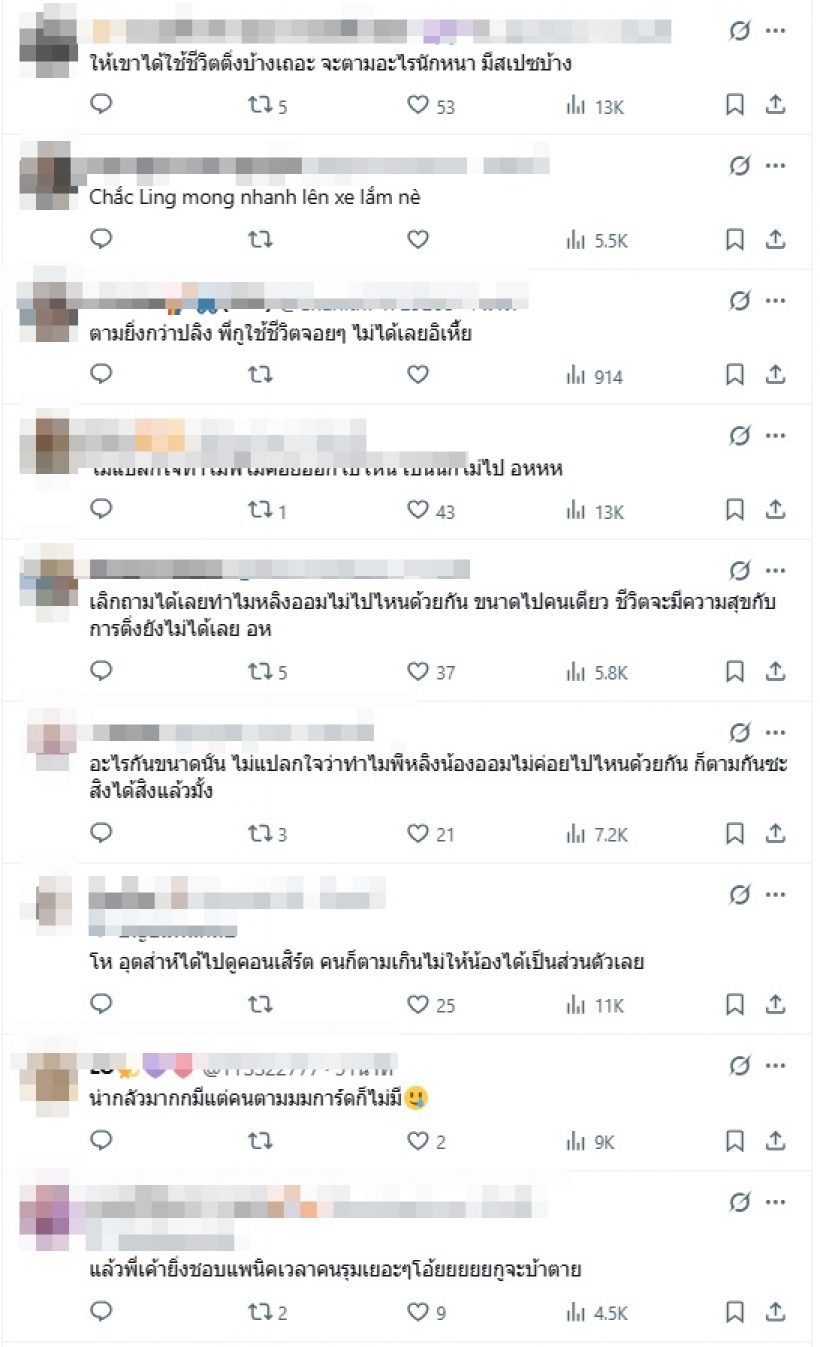Open Grok icon on the 9K views comment

[739, 1066]
